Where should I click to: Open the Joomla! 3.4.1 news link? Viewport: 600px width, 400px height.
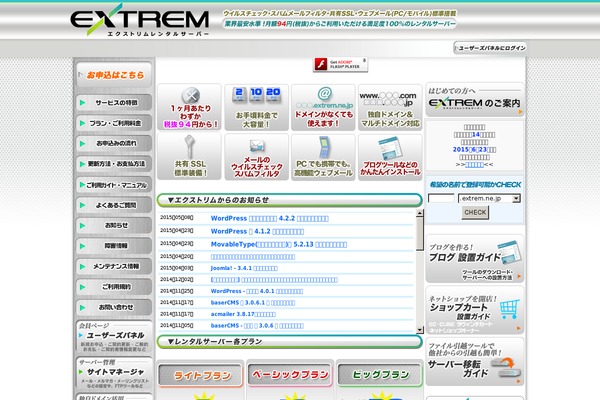[244, 268]
